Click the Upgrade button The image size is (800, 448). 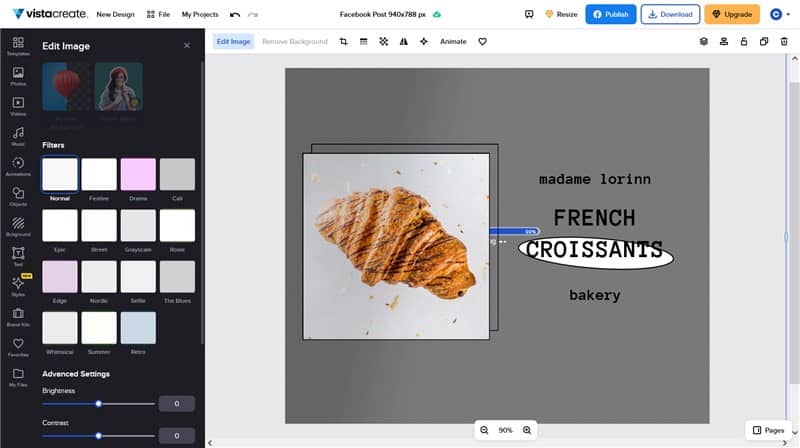[x=732, y=14]
